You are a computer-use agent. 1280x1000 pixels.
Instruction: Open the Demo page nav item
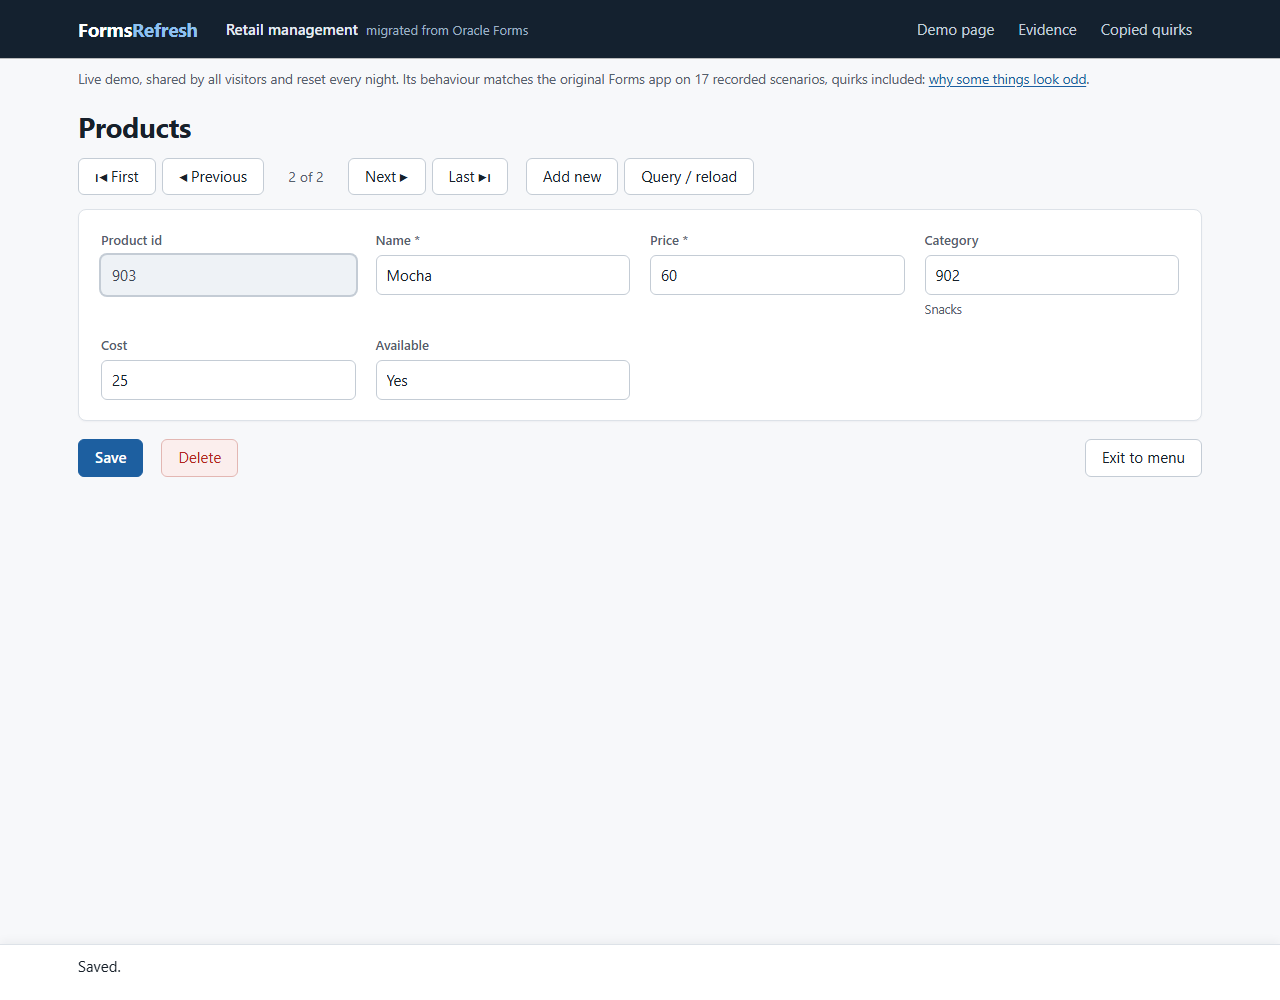[x=956, y=30]
